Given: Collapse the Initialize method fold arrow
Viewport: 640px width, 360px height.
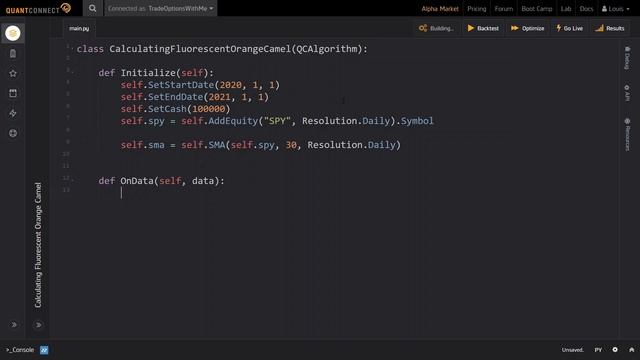Looking at the screenshot, I should coord(73,73).
